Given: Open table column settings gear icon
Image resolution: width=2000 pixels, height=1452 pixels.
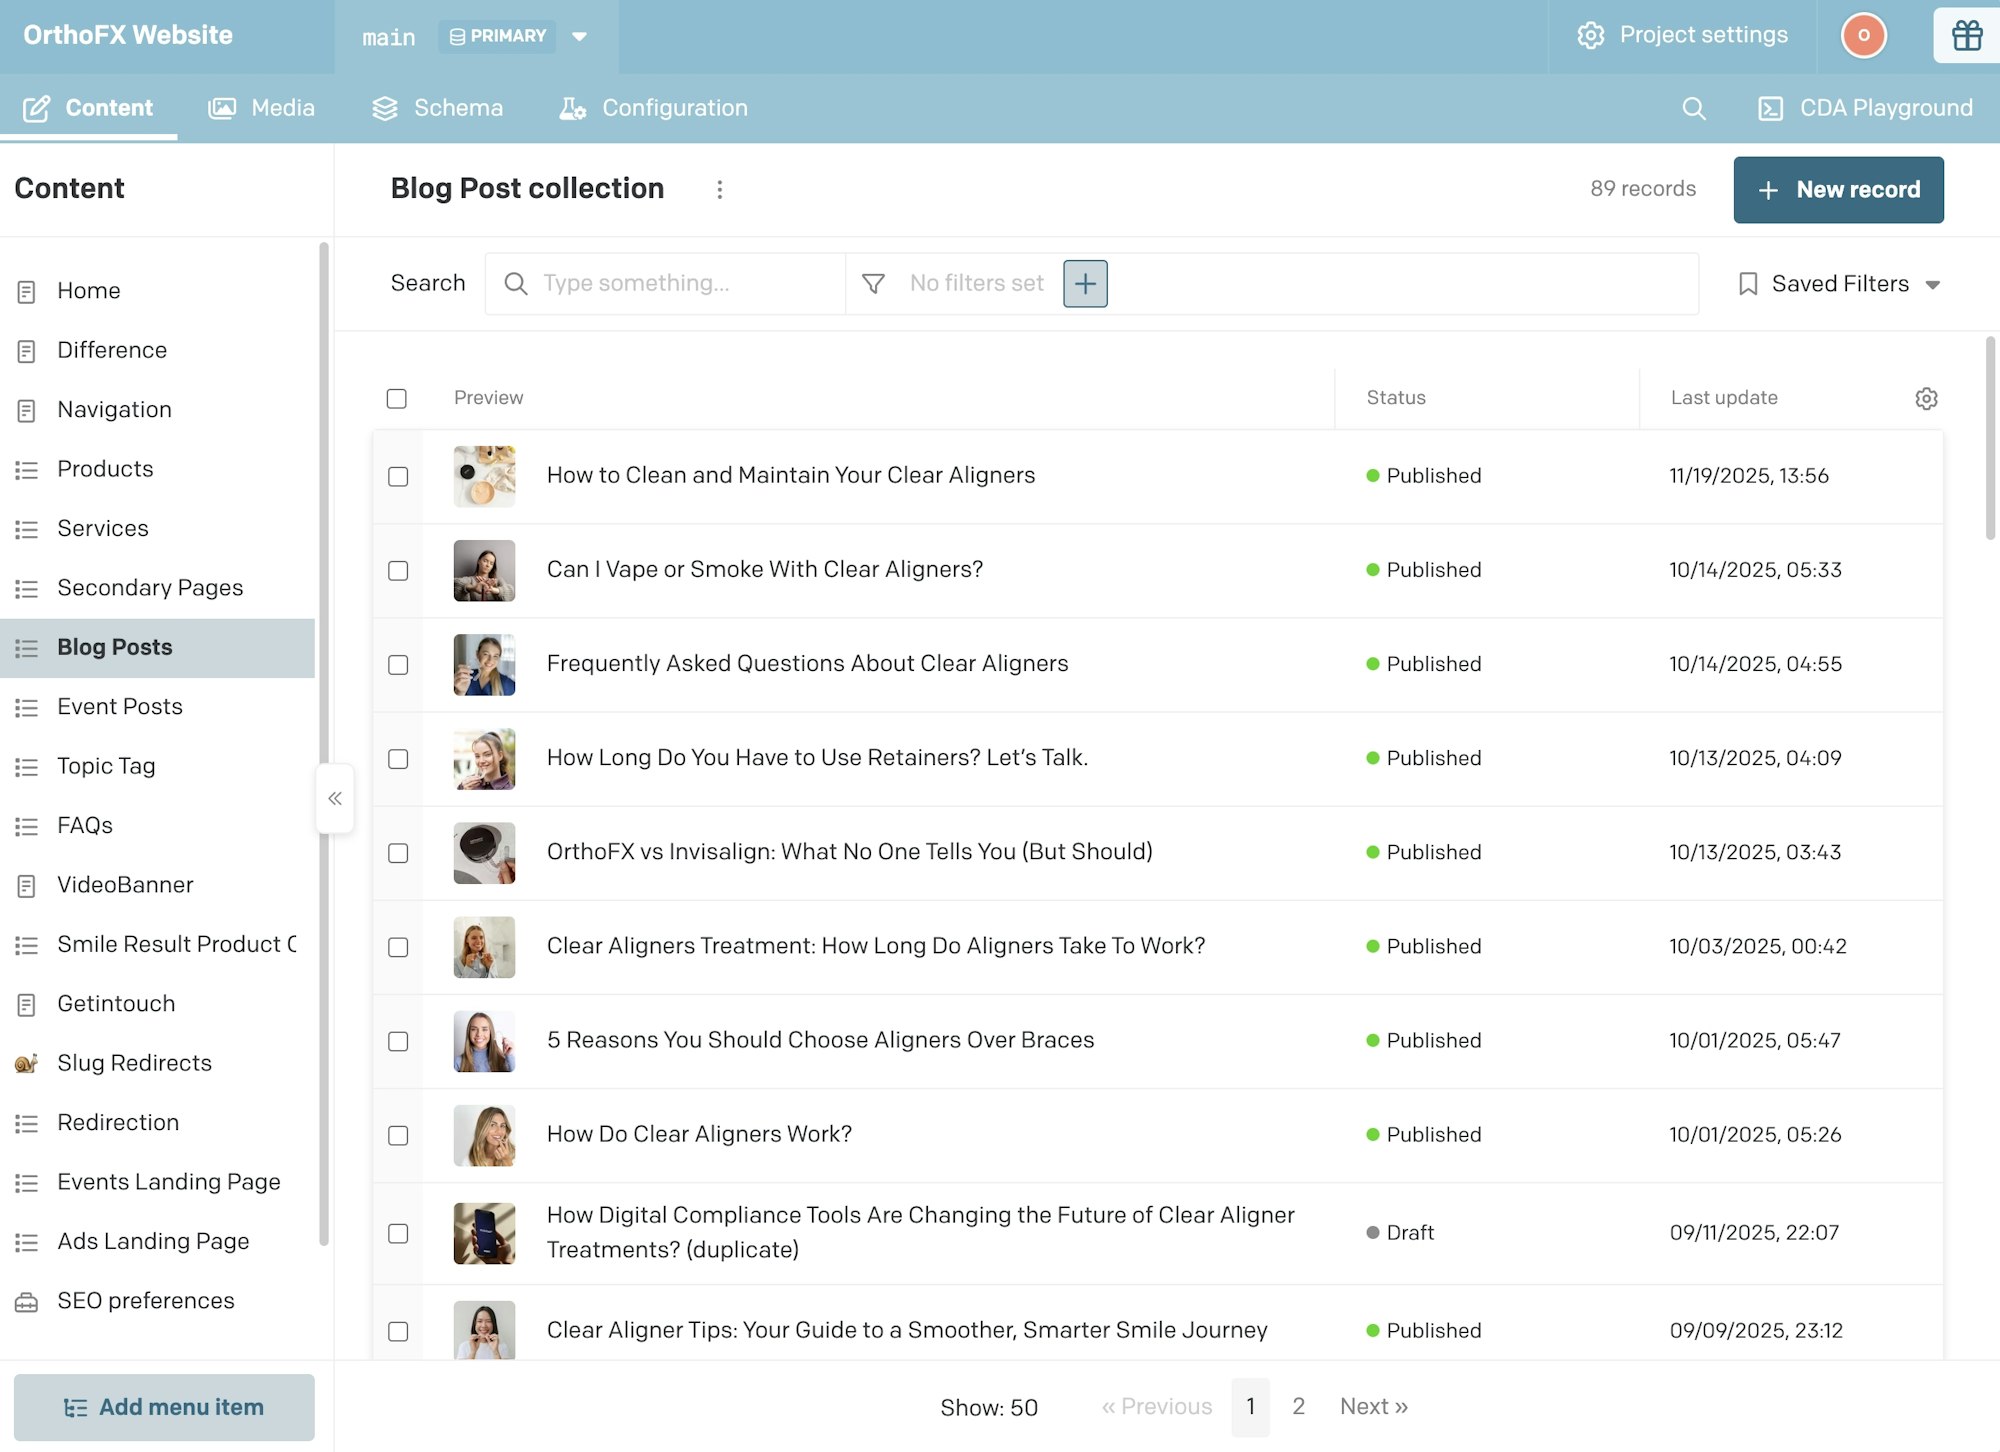Looking at the screenshot, I should point(1926,398).
